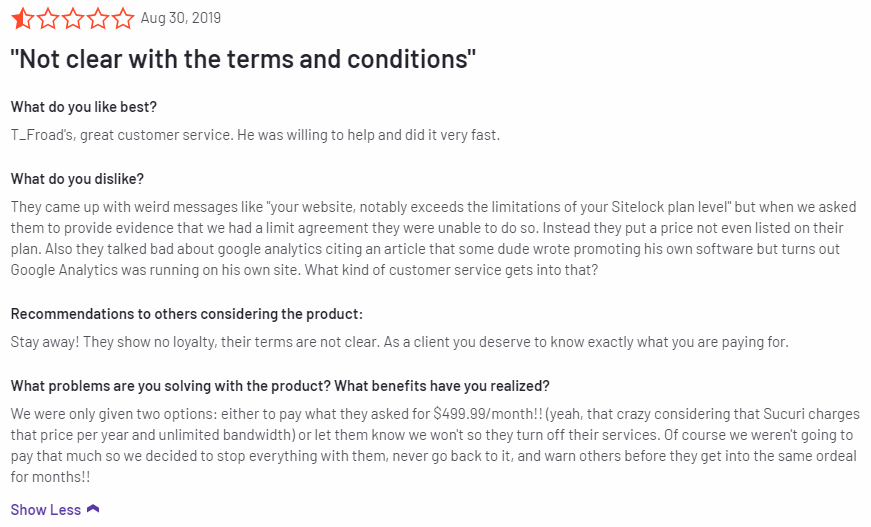
Task: Click the line mentioning Sucuri charges
Action: [435, 414]
